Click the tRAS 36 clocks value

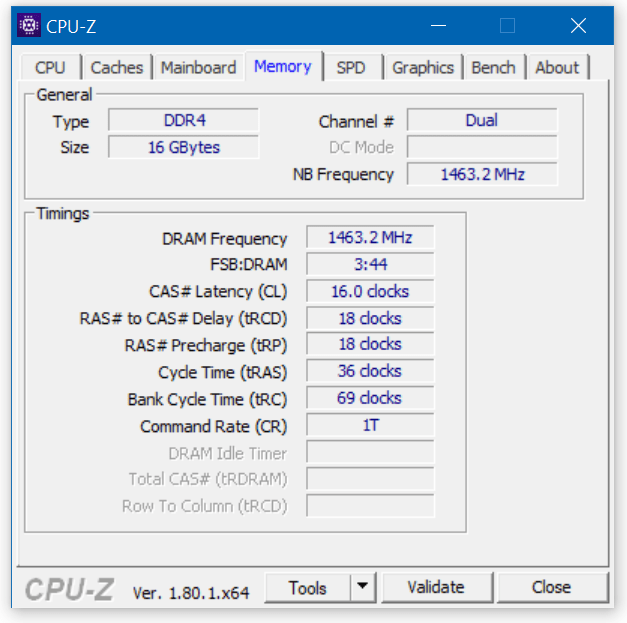coord(370,371)
